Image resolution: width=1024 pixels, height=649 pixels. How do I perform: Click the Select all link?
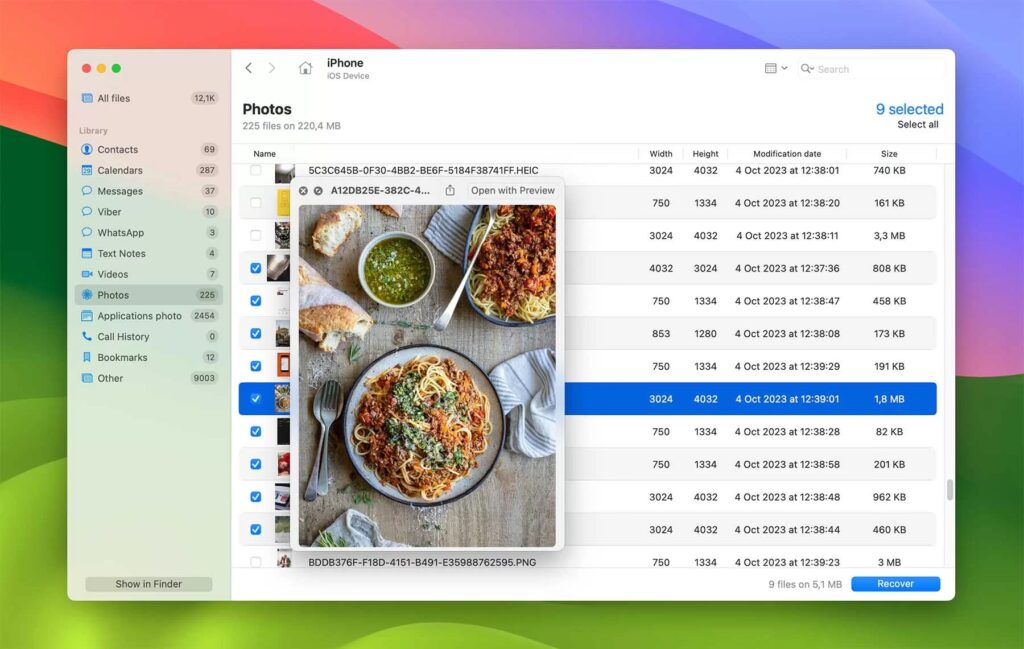pyautogui.click(x=917, y=125)
